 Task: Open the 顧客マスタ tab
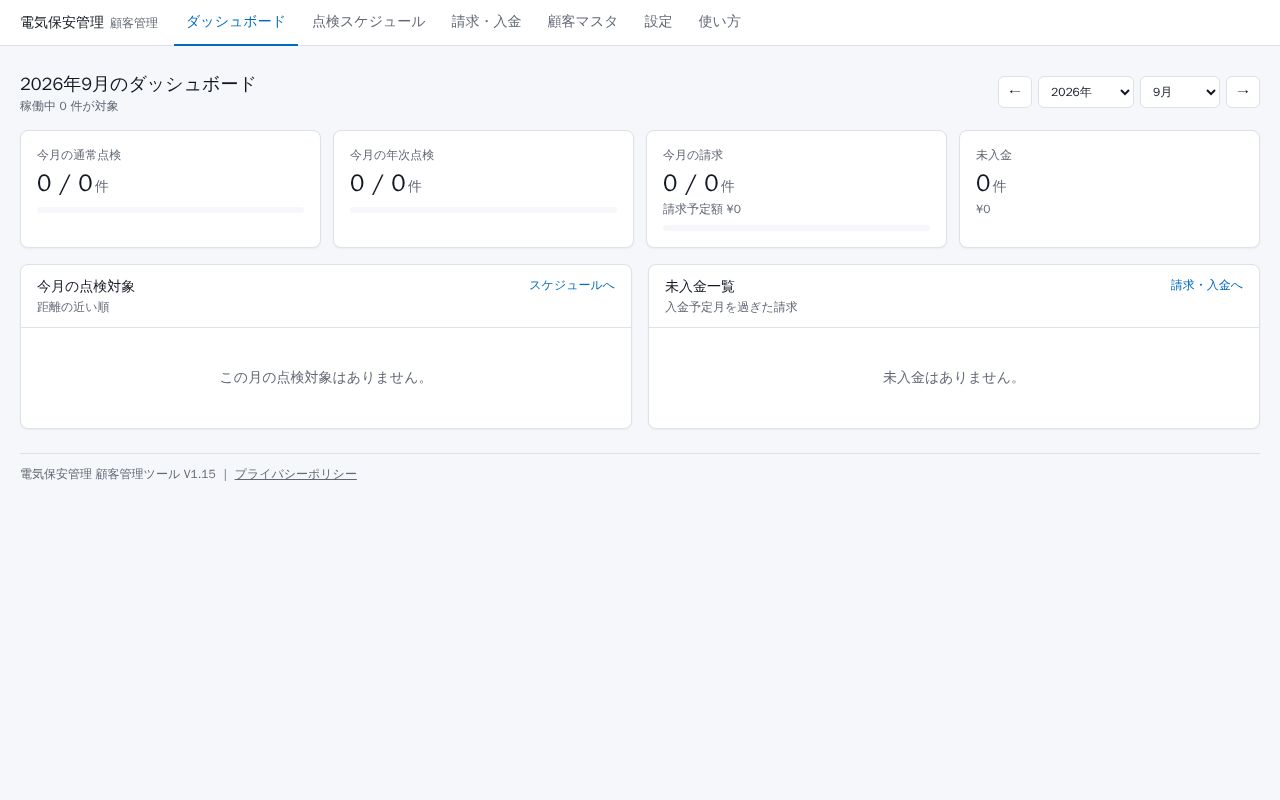click(583, 22)
